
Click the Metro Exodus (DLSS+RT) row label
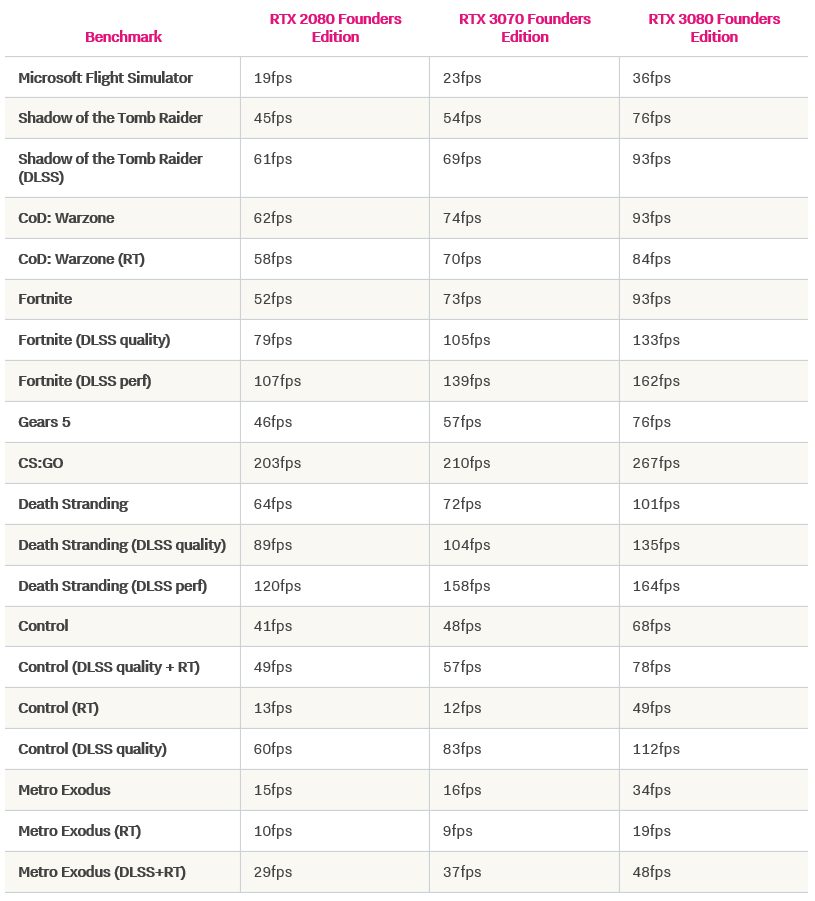point(102,872)
